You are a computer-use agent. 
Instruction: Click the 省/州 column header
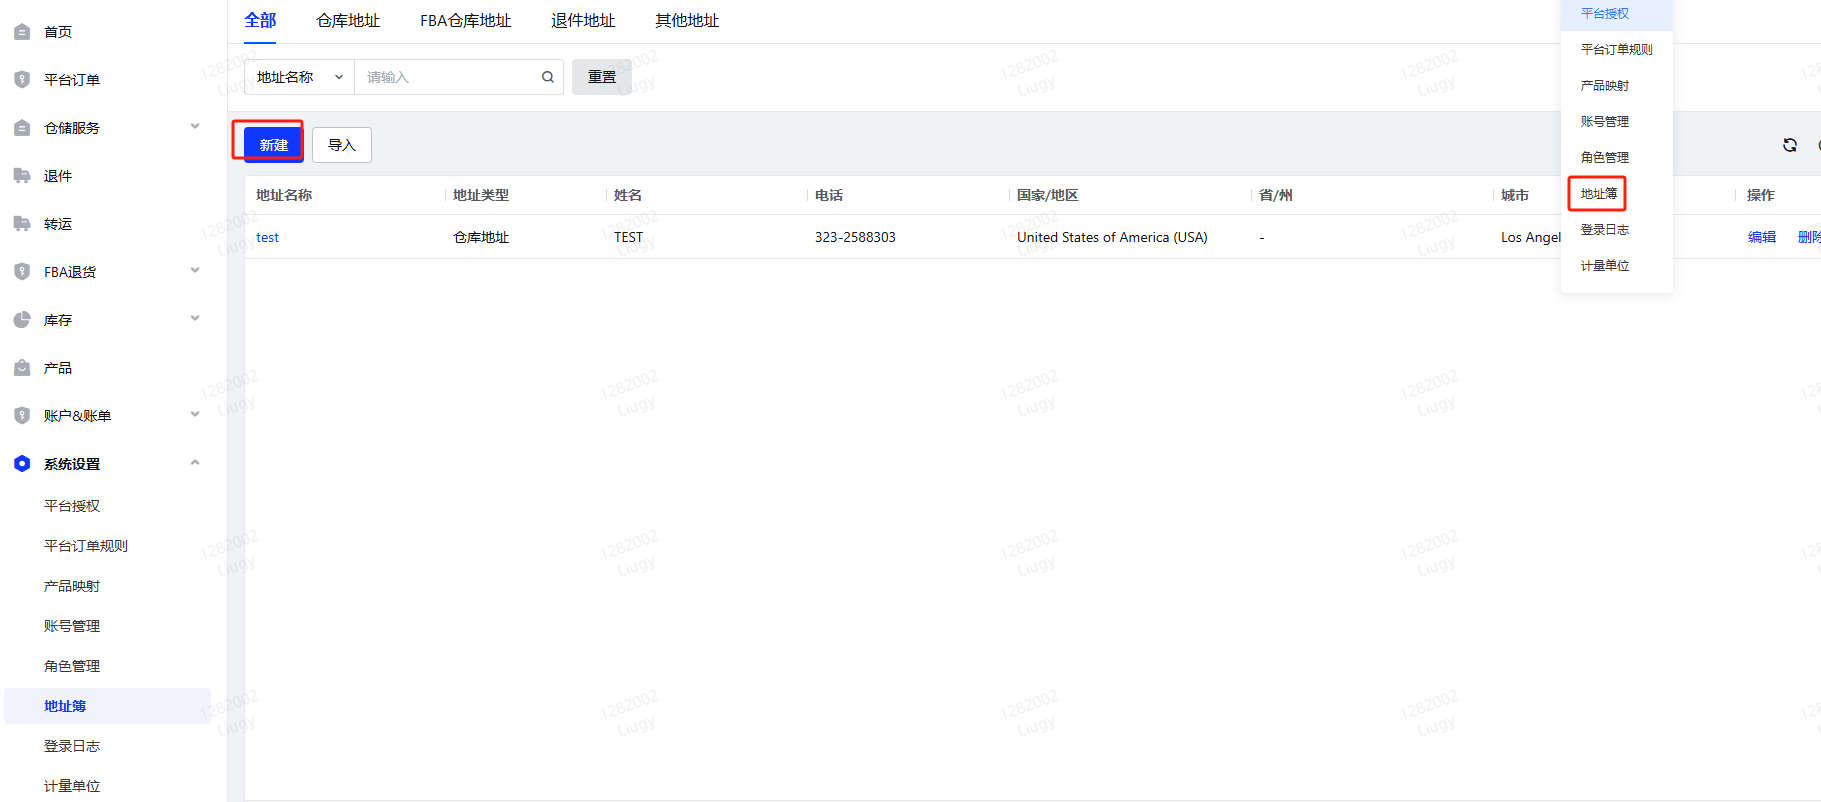click(1276, 195)
